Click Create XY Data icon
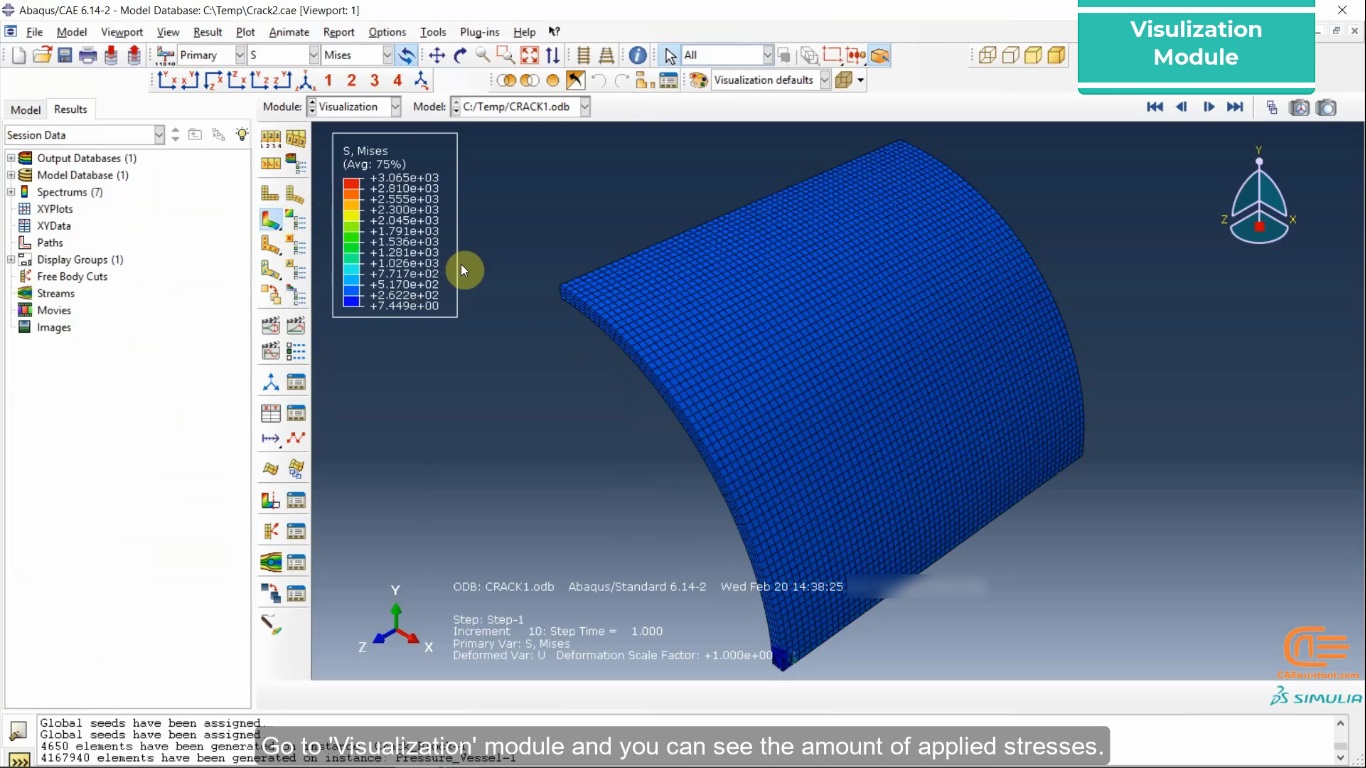The width and height of the screenshot is (1366, 768). click(x=270, y=412)
